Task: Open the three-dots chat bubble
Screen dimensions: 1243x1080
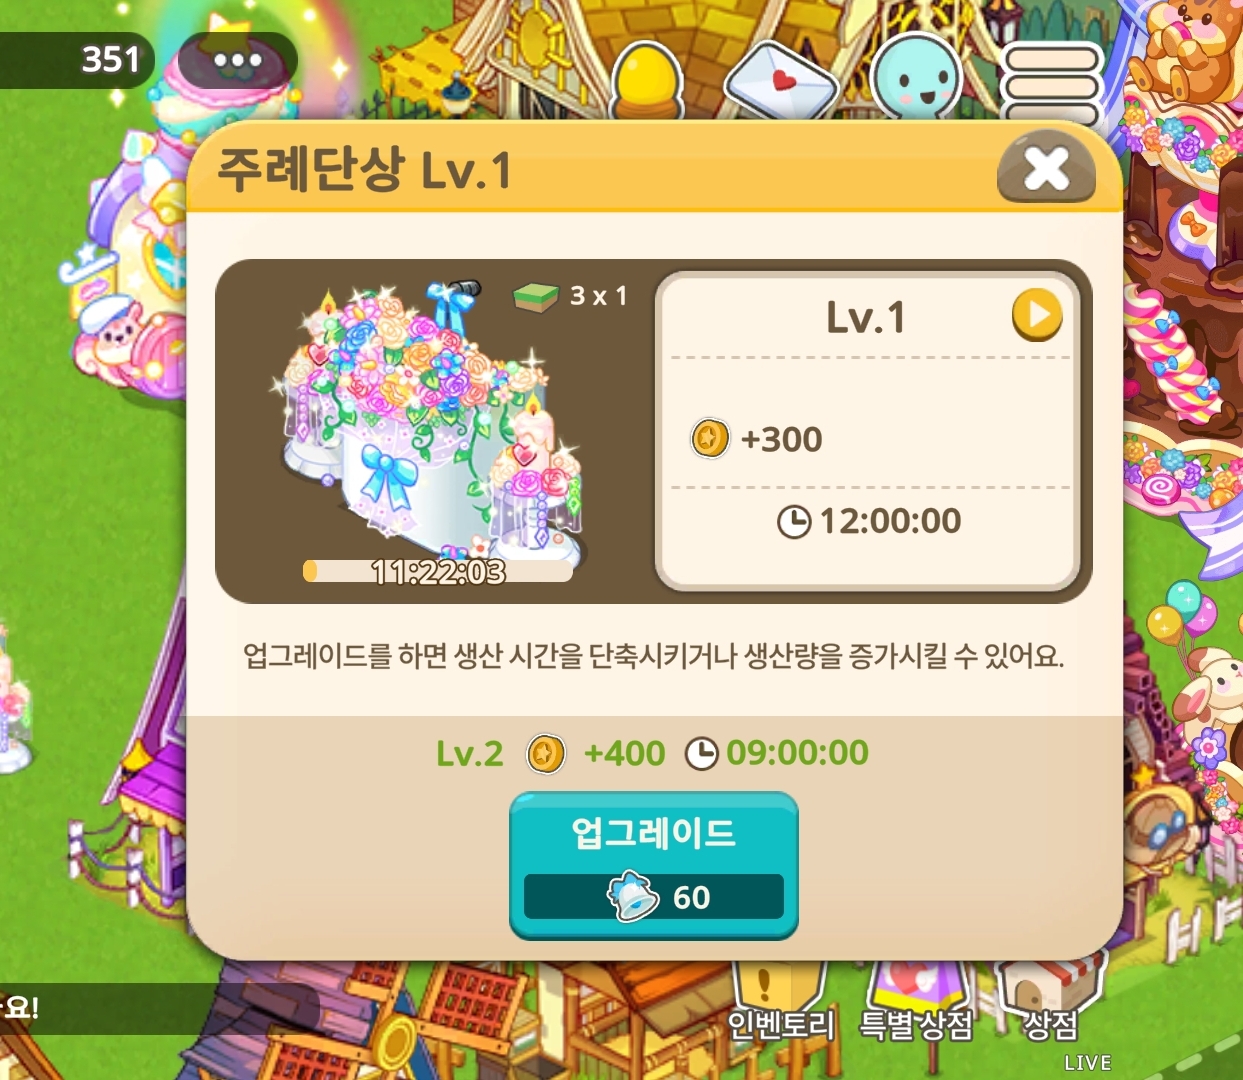Action: click(x=237, y=60)
